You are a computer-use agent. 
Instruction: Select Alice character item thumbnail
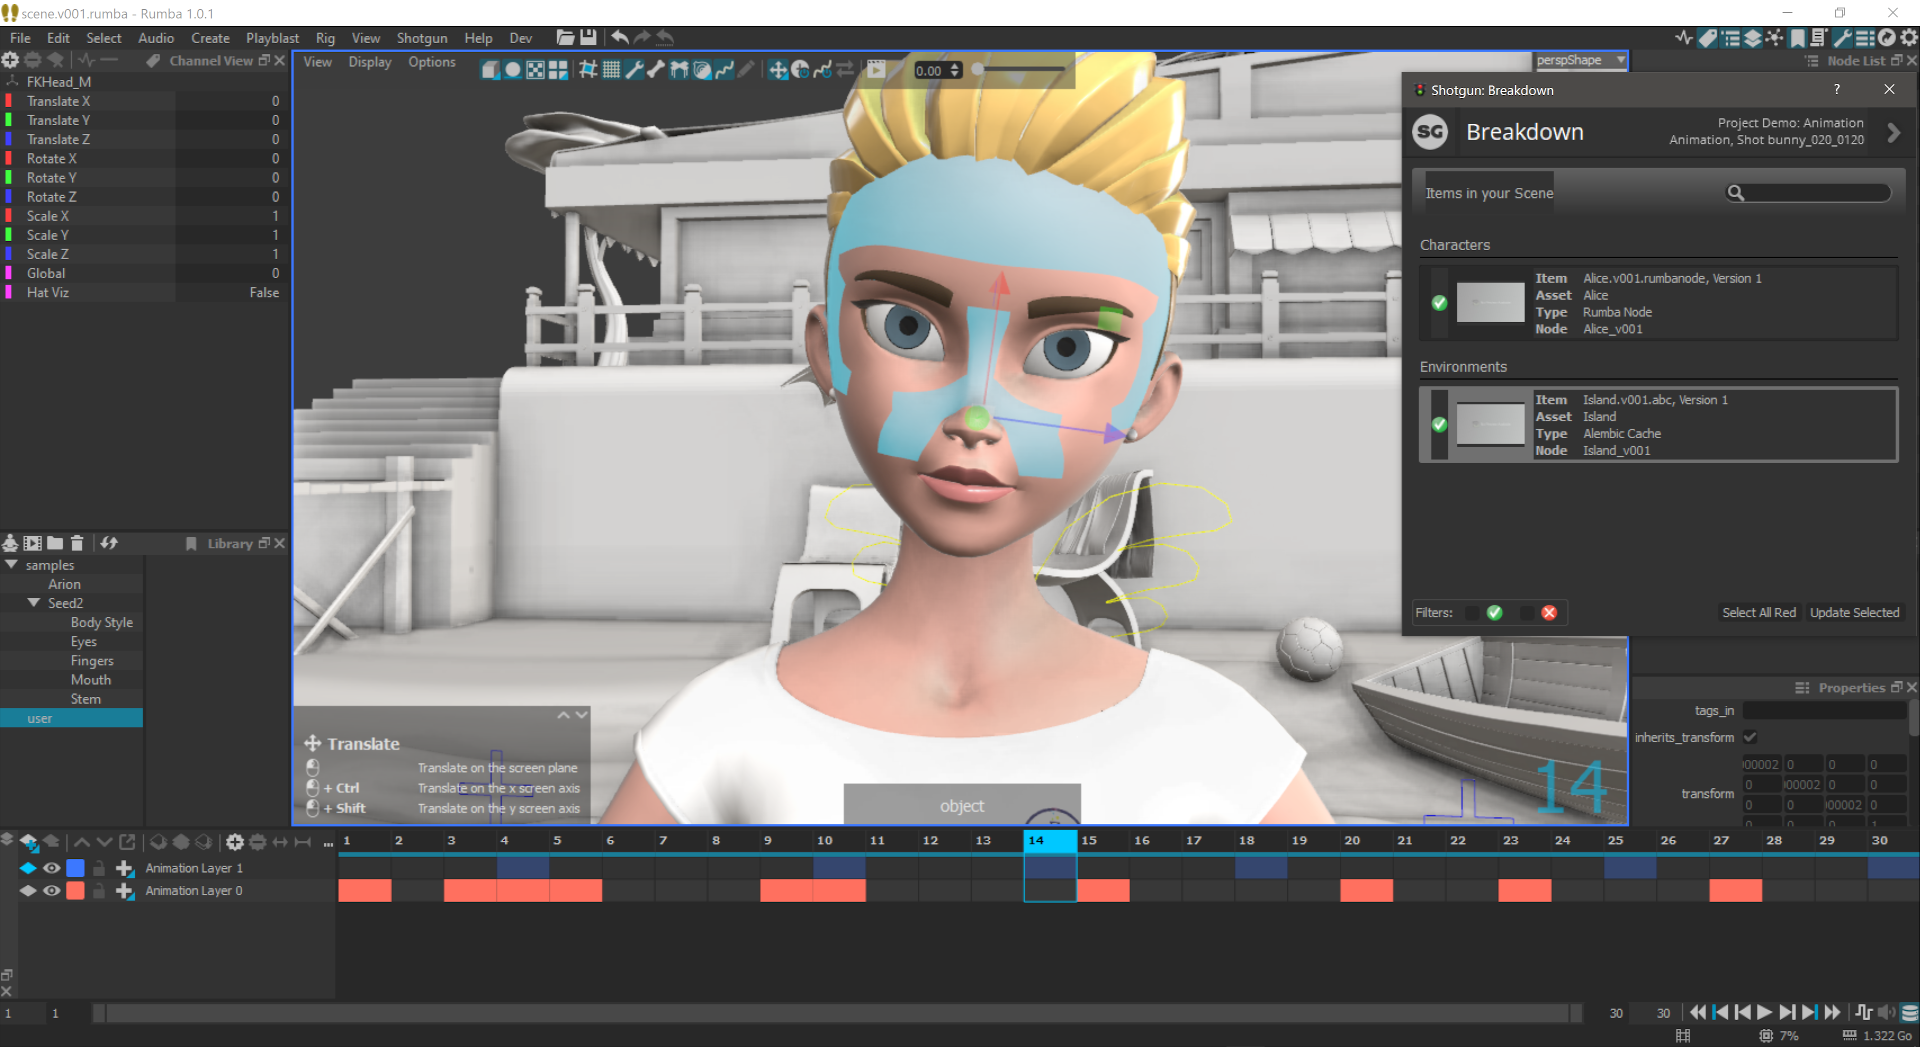point(1490,303)
